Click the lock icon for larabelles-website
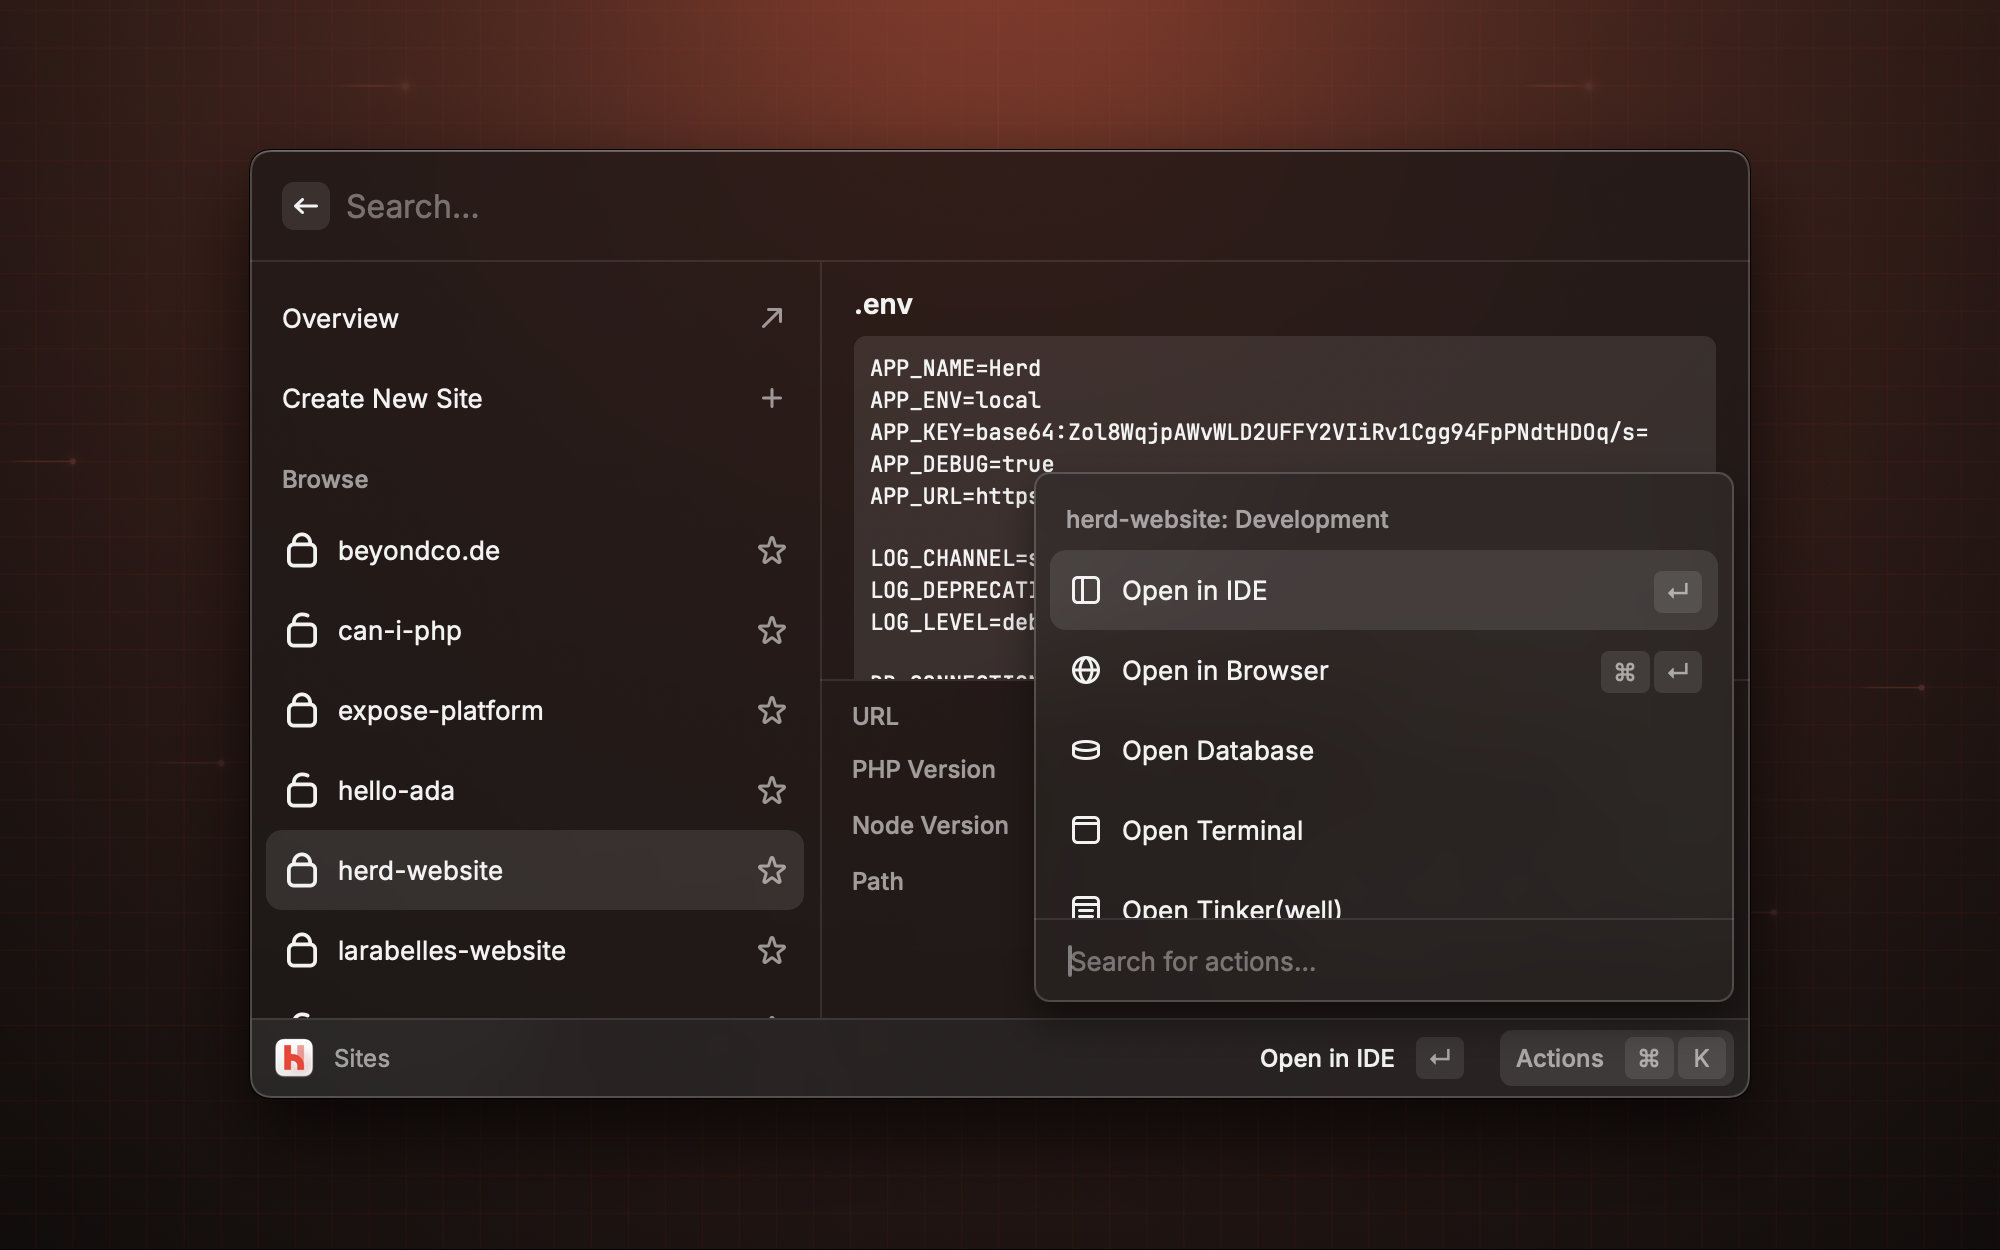This screenshot has height=1250, width=2000. click(x=301, y=950)
